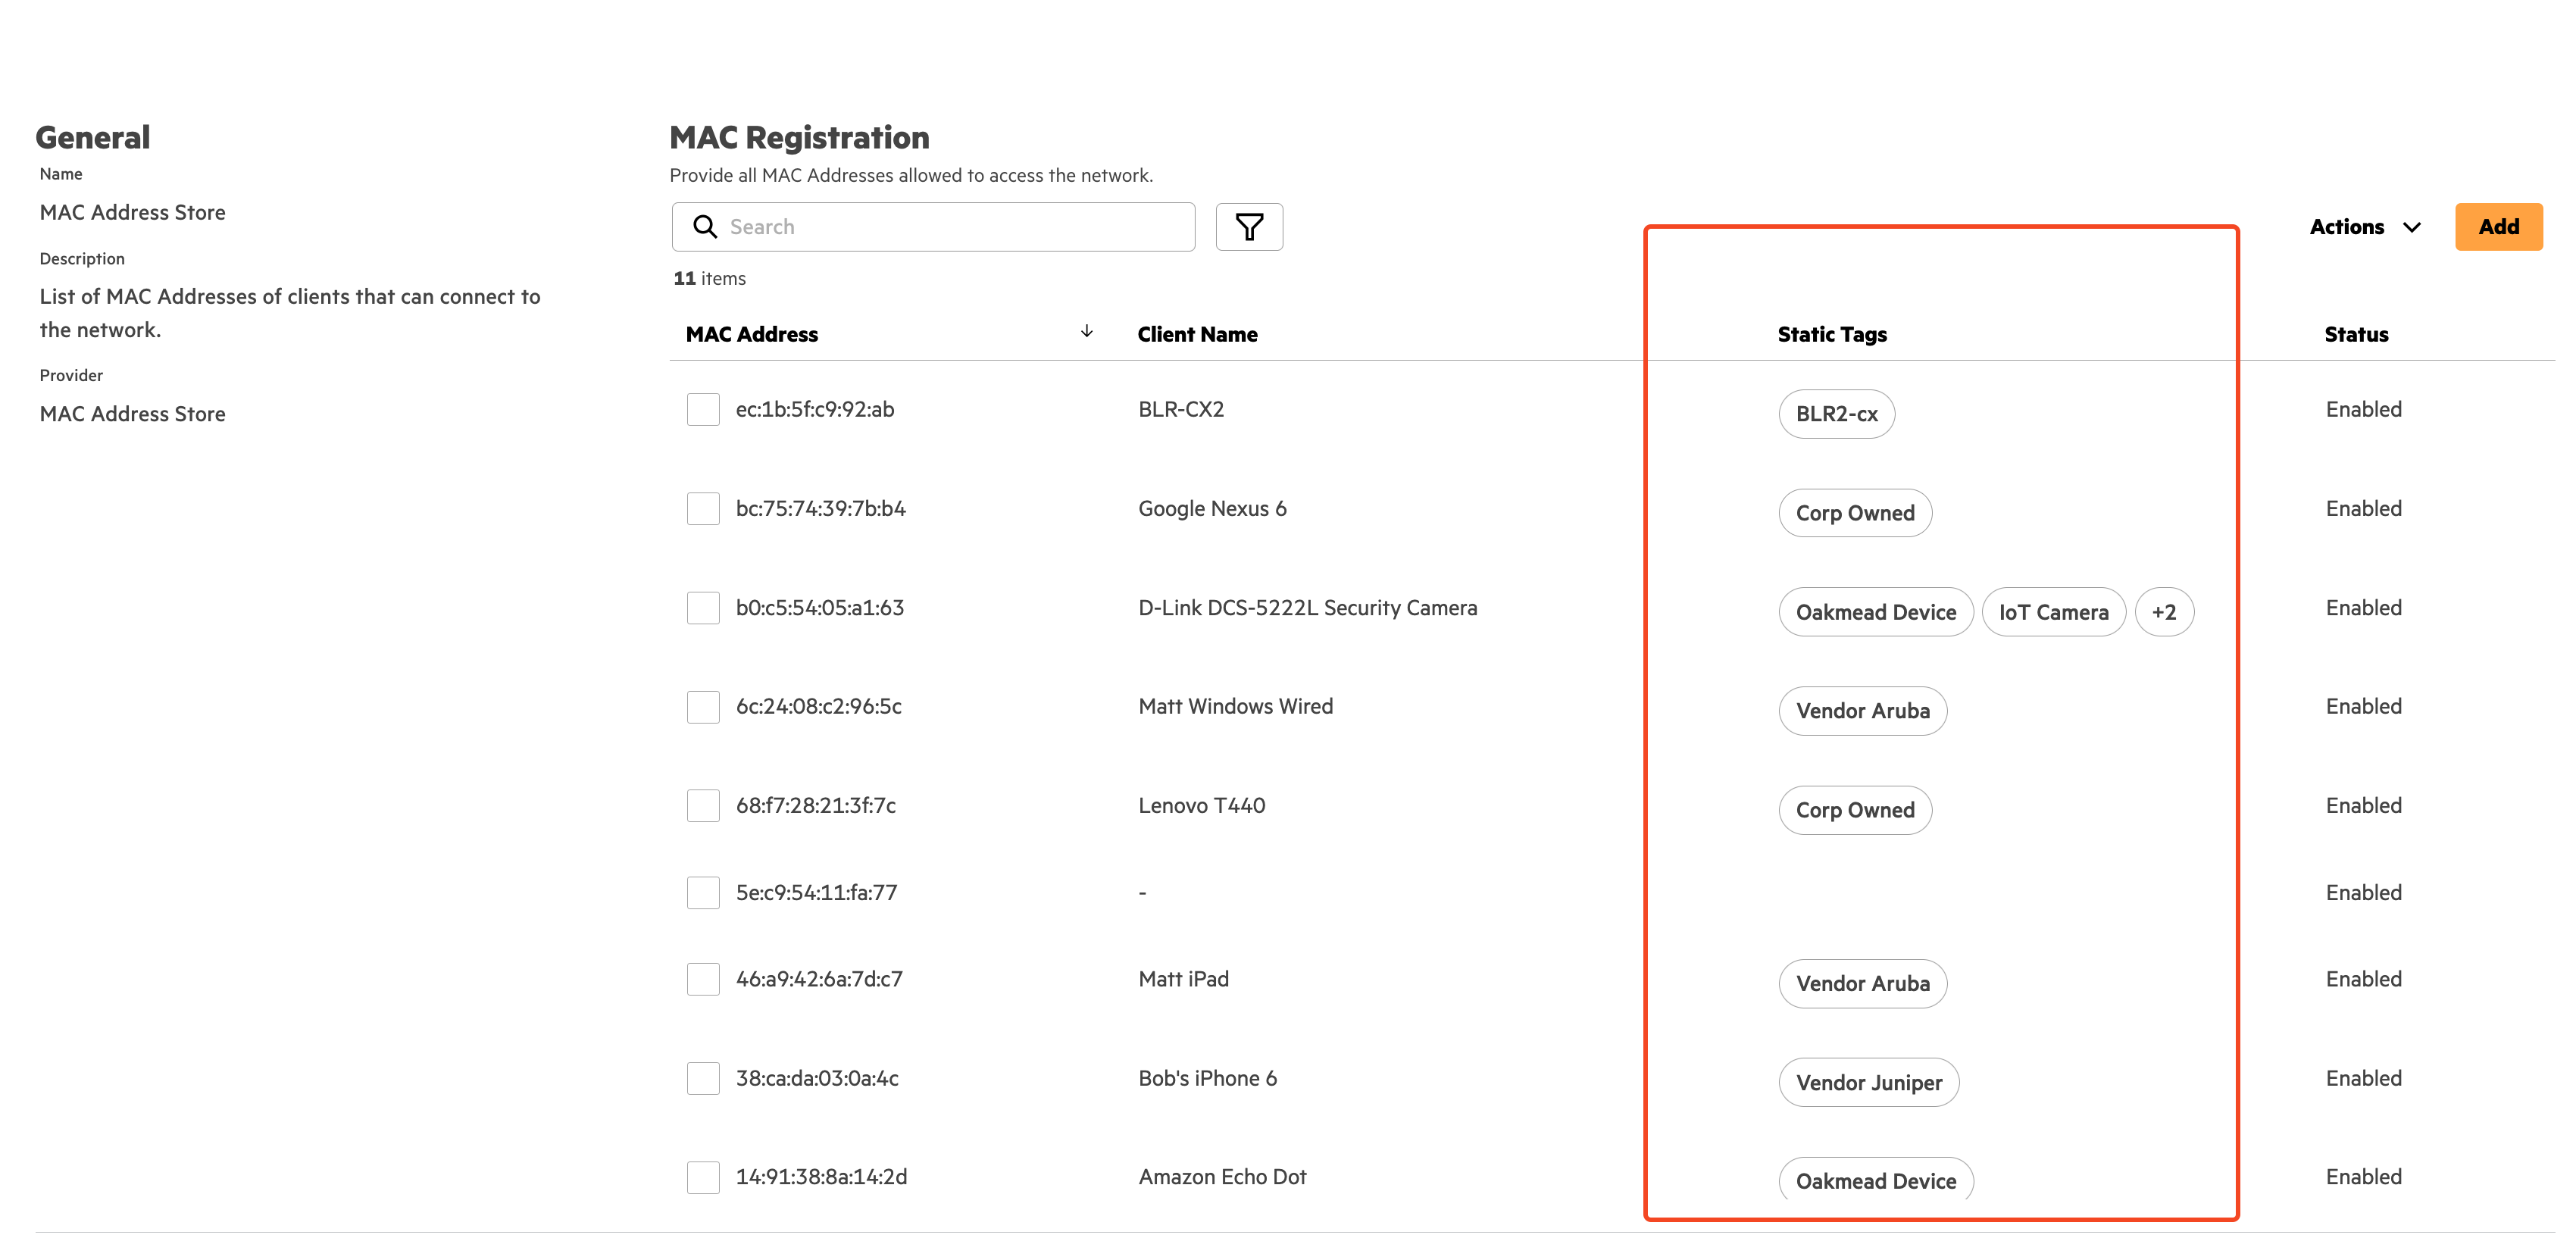The height and width of the screenshot is (1238, 2576).
Task: Click Corp Owned tag on Google Nexus 6 row
Action: [1855, 513]
